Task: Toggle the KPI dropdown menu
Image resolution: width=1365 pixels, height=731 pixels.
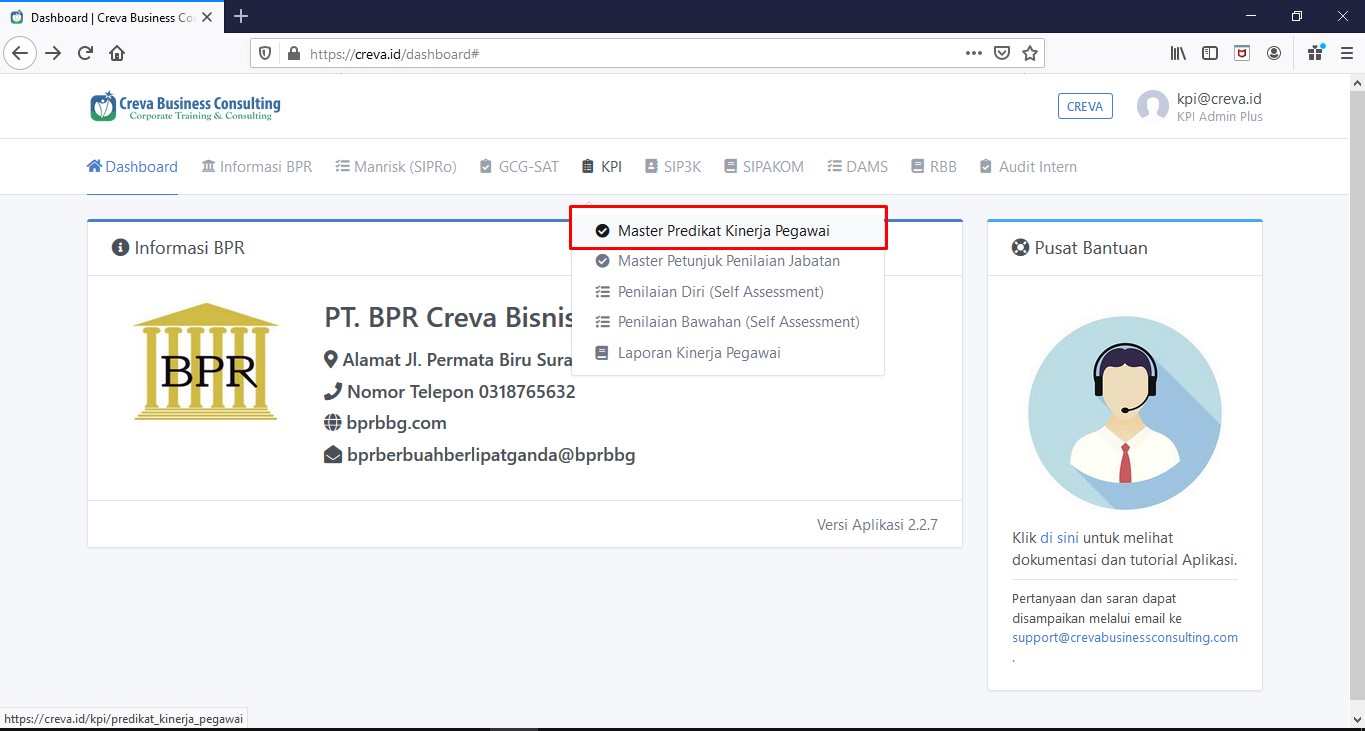Action: (x=602, y=167)
